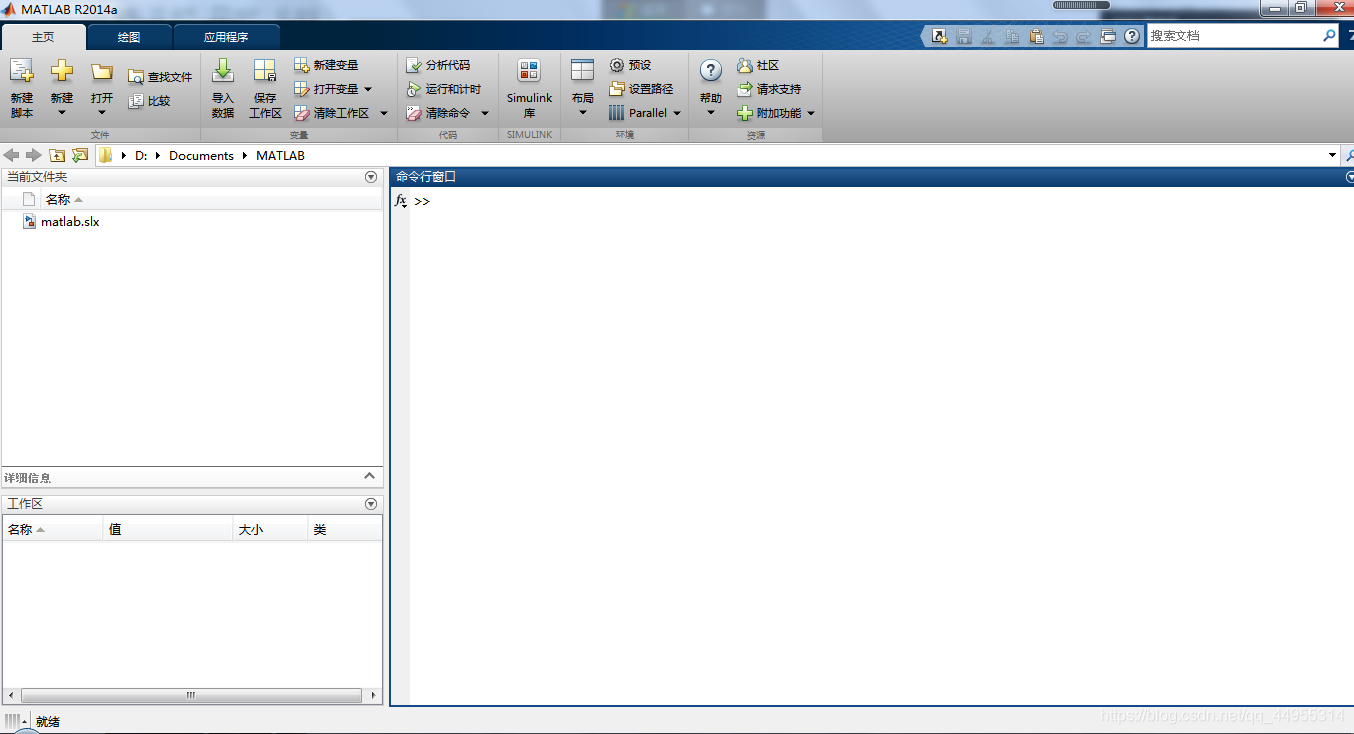Click 查找文件 (Find Files)
Viewport: 1354px width, 734px height.
(160, 77)
